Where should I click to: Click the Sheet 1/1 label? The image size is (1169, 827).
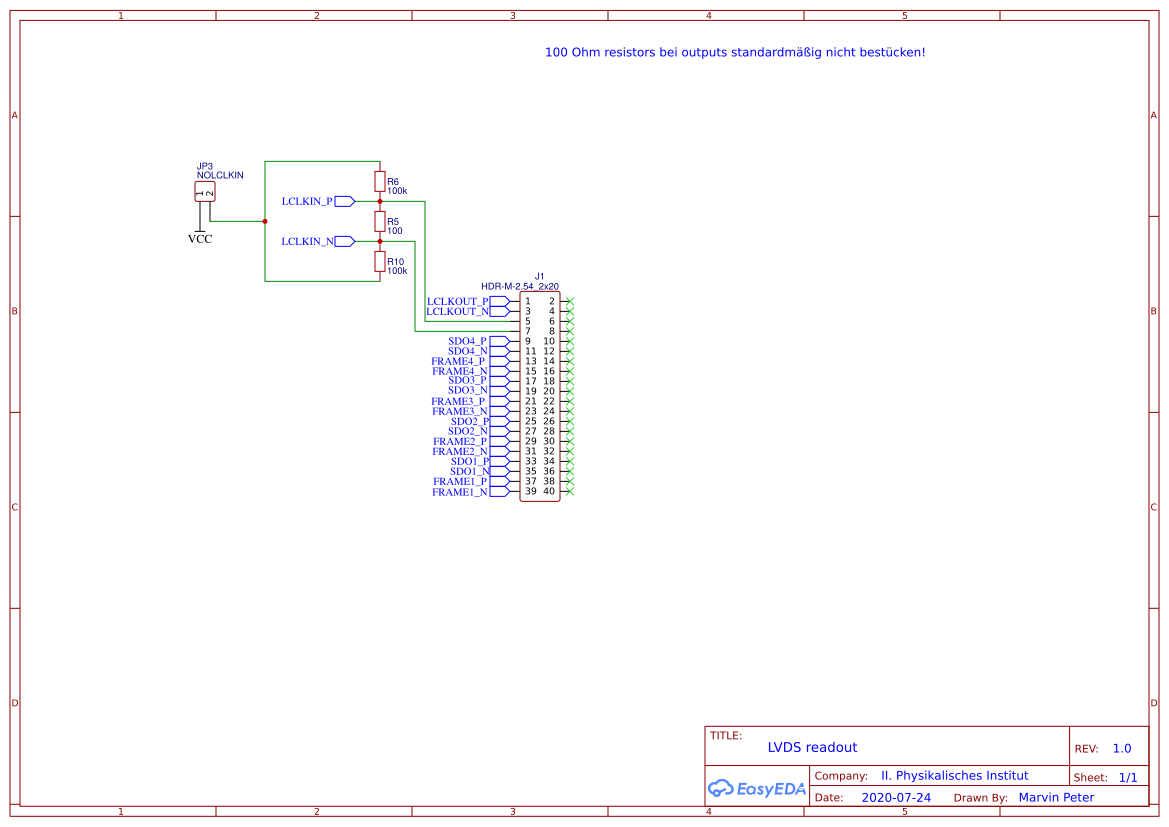pyautogui.click(x=1108, y=777)
